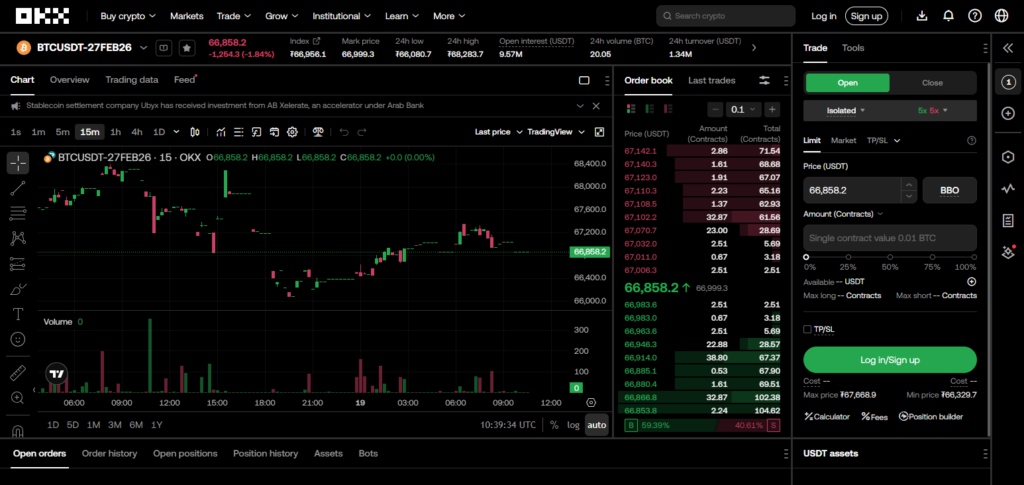Switch to the Trading data tab
This screenshot has width=1024, height=485.
pyautogui.click(x=132, y=80)
